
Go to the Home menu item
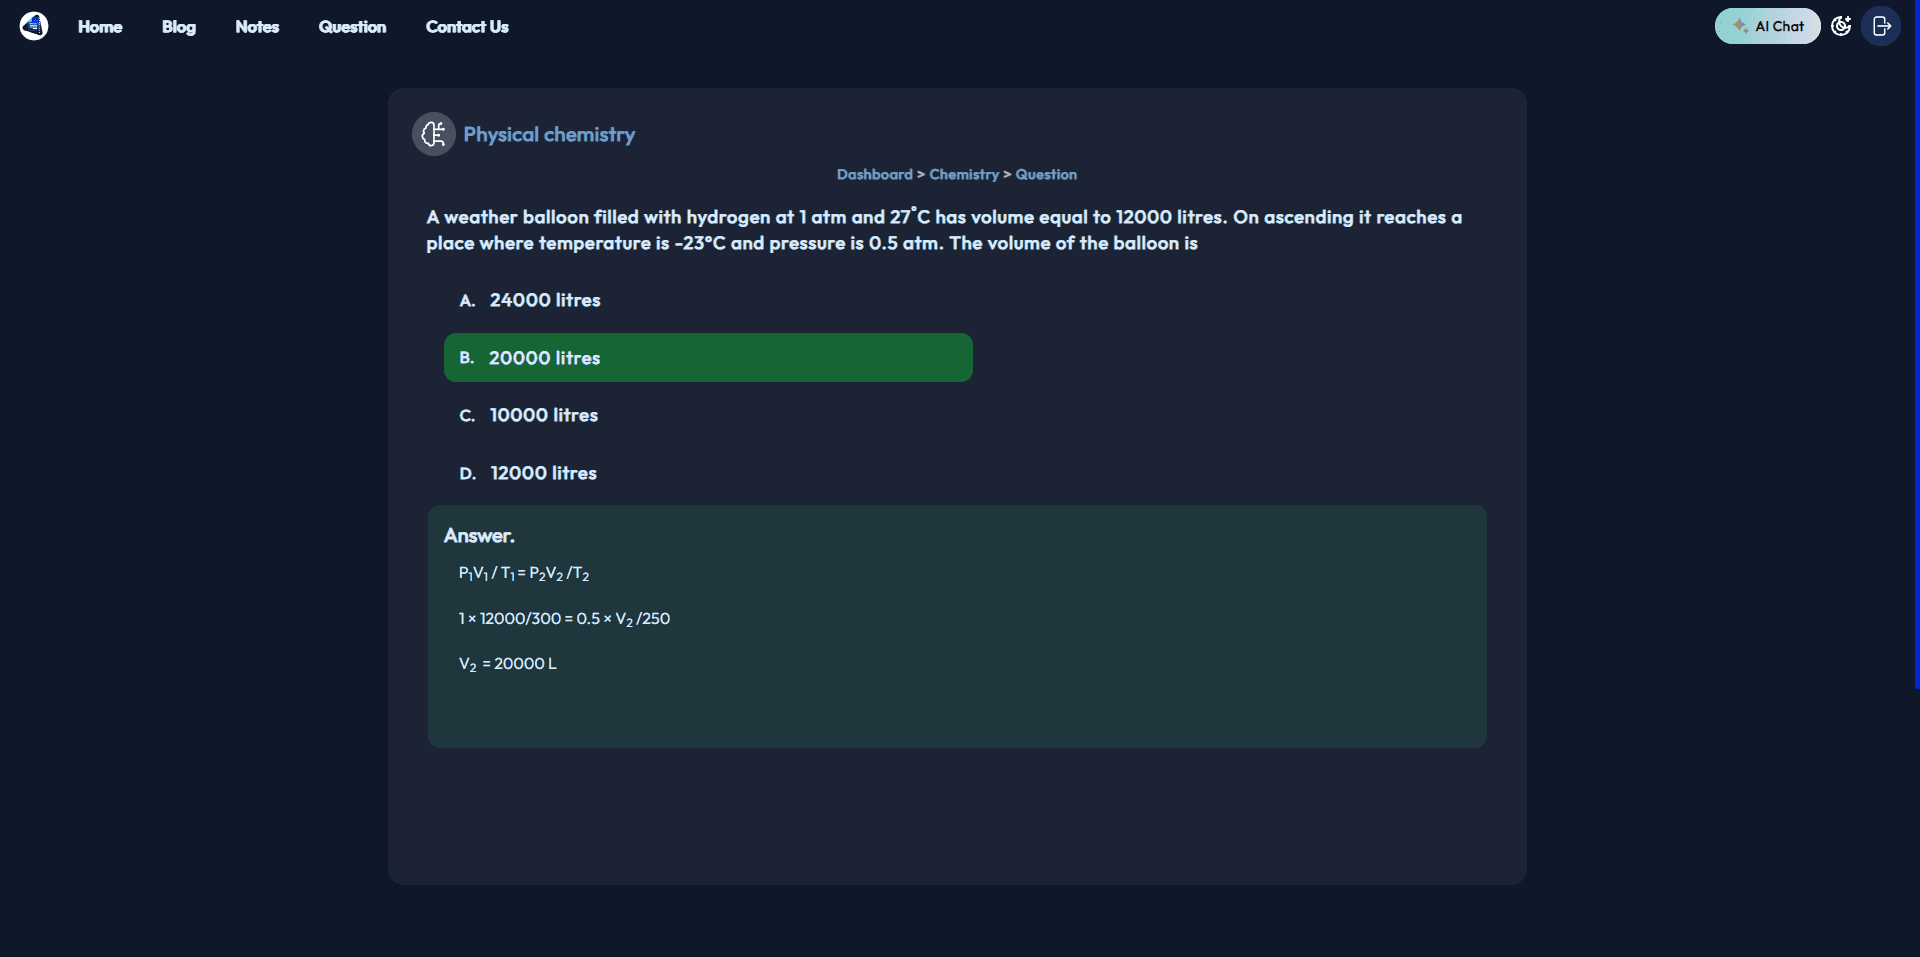(x=100, y=27)
